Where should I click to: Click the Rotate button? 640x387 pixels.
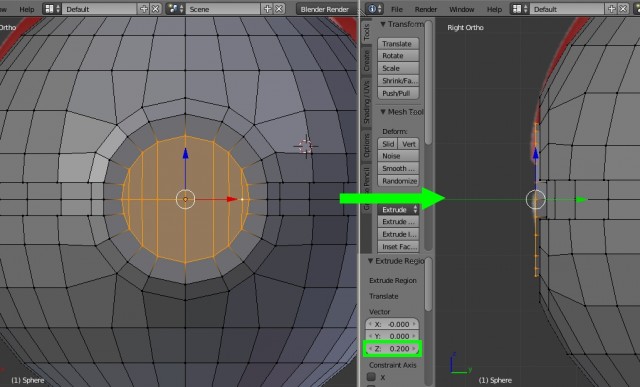click(x=398, y=56)
